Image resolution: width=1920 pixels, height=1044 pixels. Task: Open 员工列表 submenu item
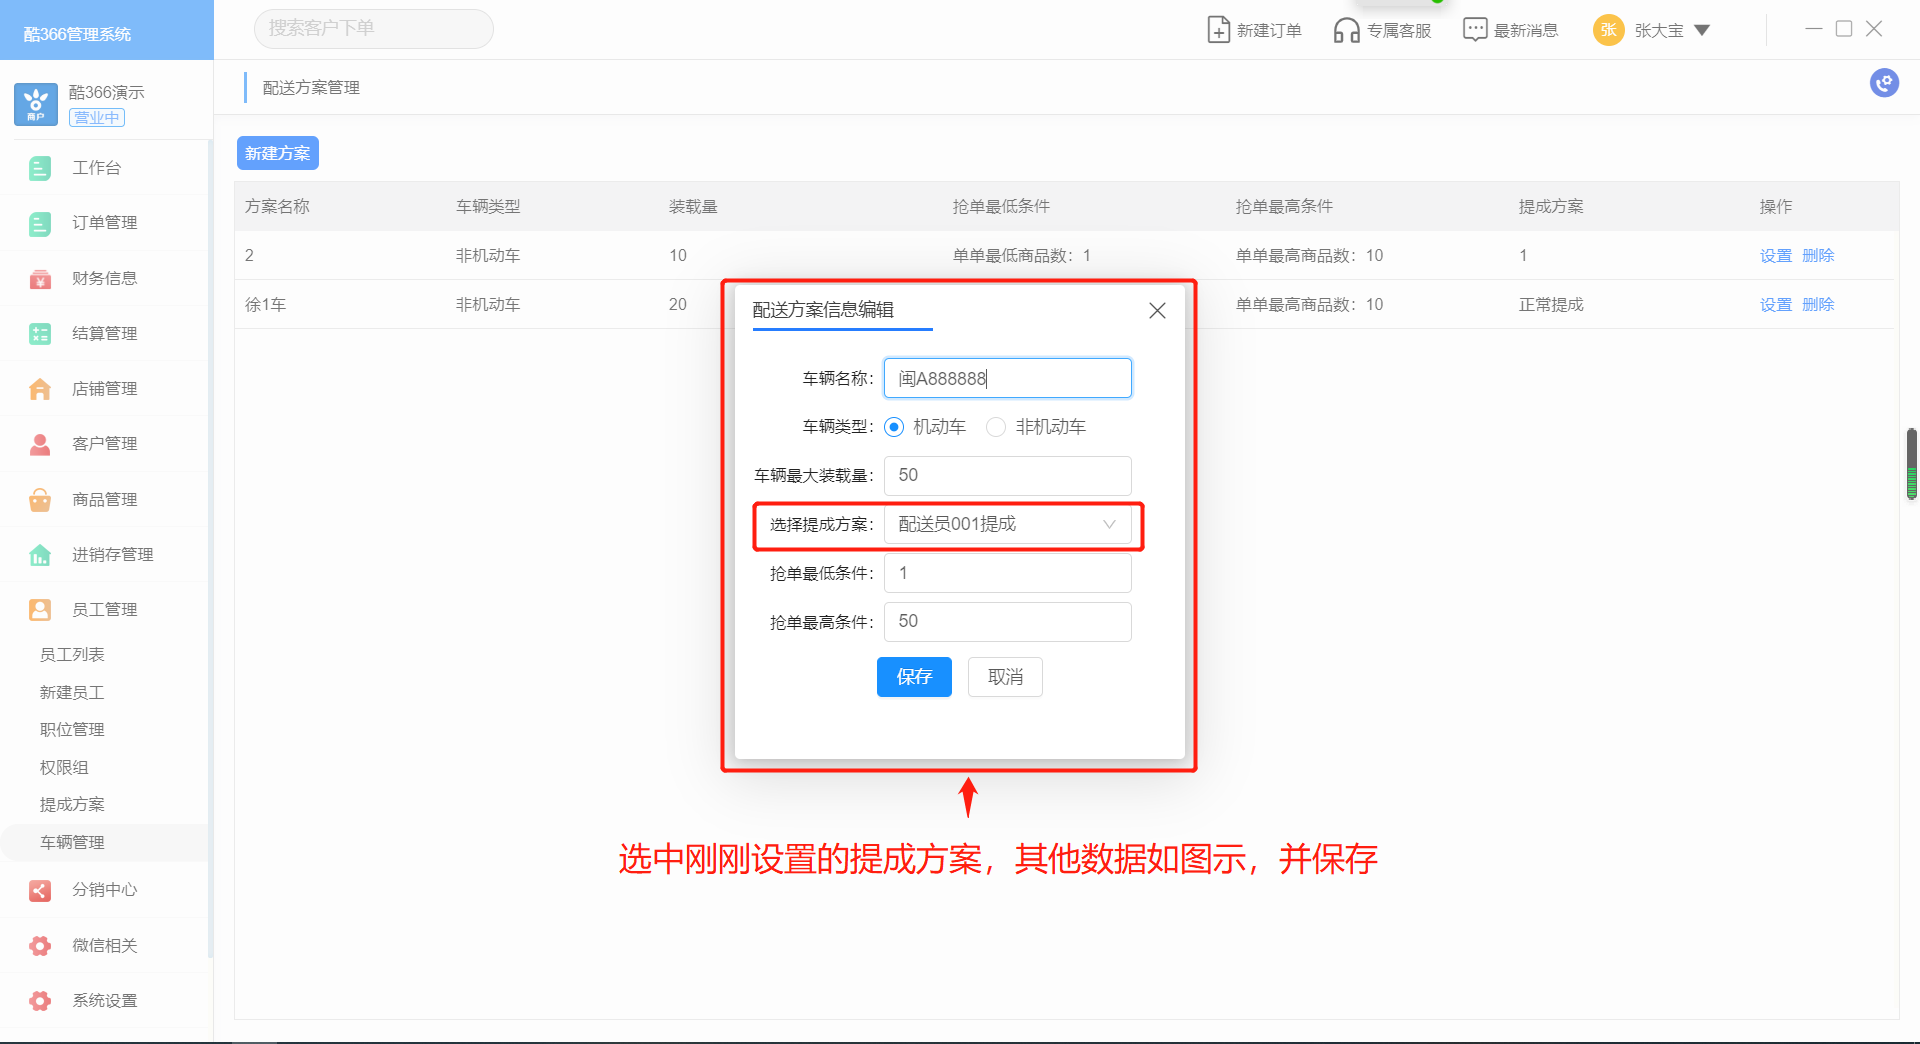tap(72, 655)
